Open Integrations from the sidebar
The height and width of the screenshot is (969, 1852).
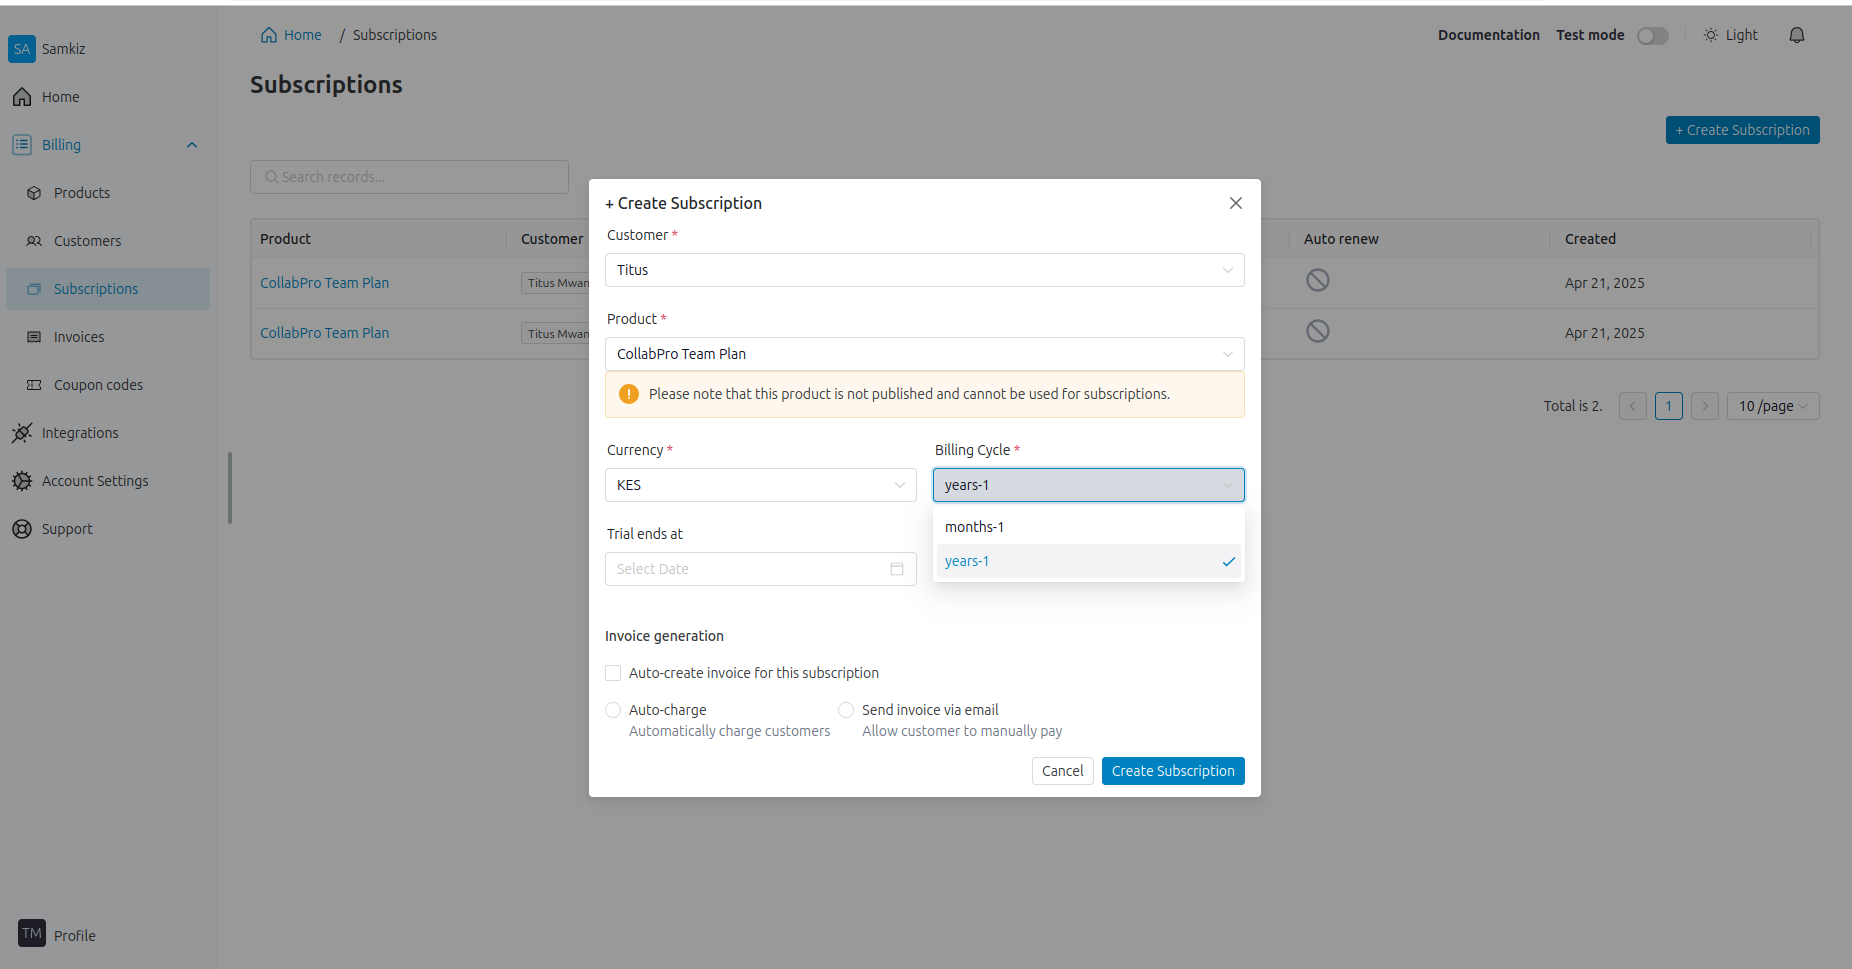tap(80, 433)
